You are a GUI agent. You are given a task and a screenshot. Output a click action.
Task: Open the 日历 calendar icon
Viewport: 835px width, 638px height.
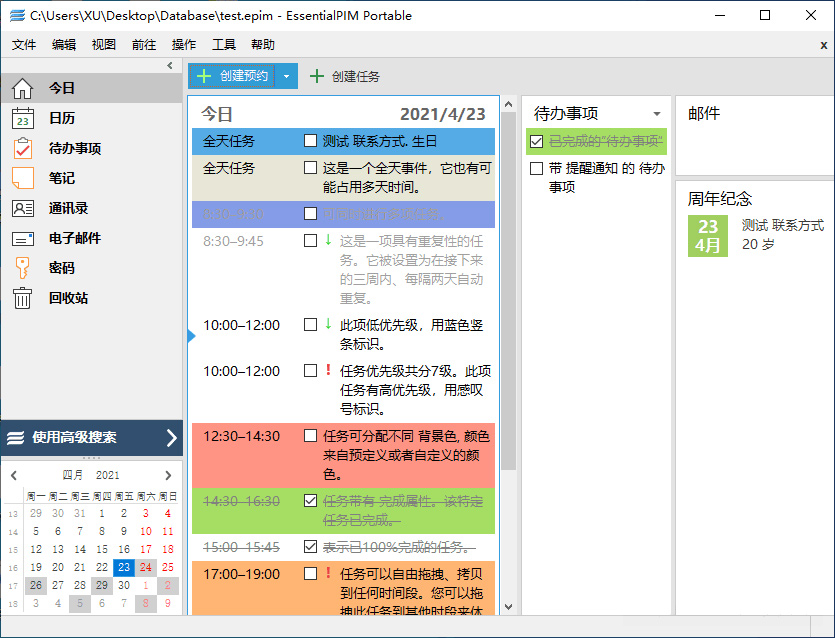[22, 118]
